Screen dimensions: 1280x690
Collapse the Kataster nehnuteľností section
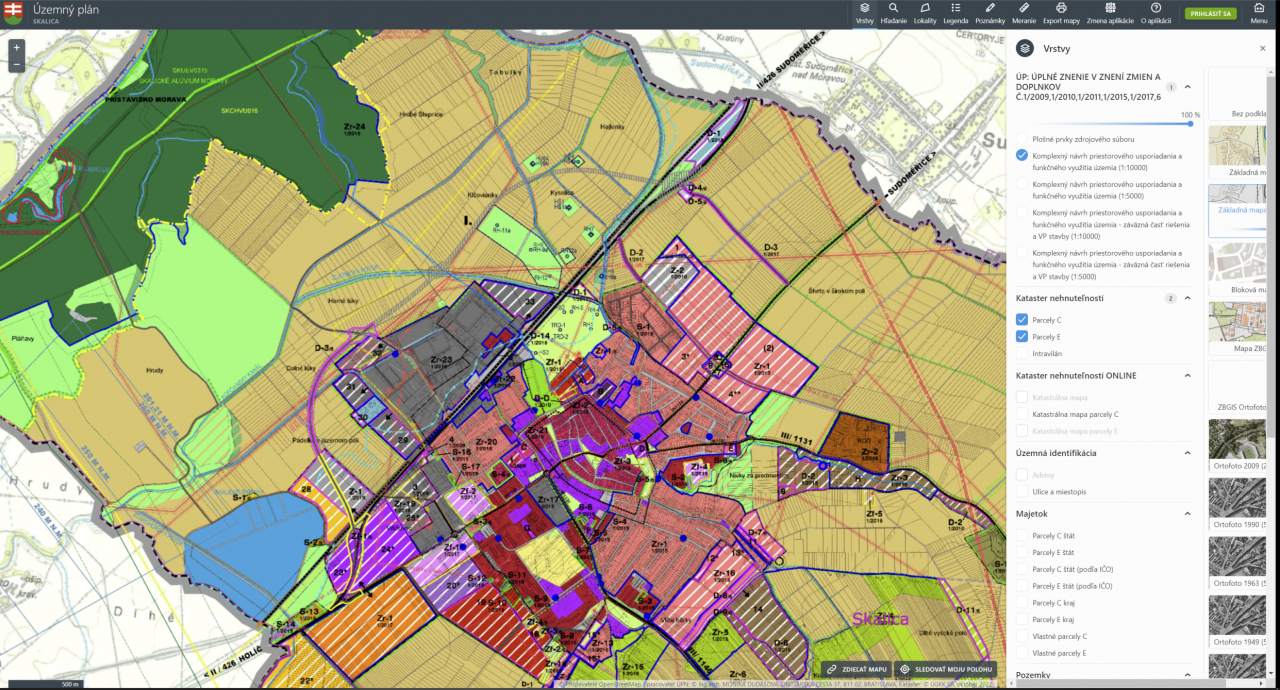coord(1188,298)
